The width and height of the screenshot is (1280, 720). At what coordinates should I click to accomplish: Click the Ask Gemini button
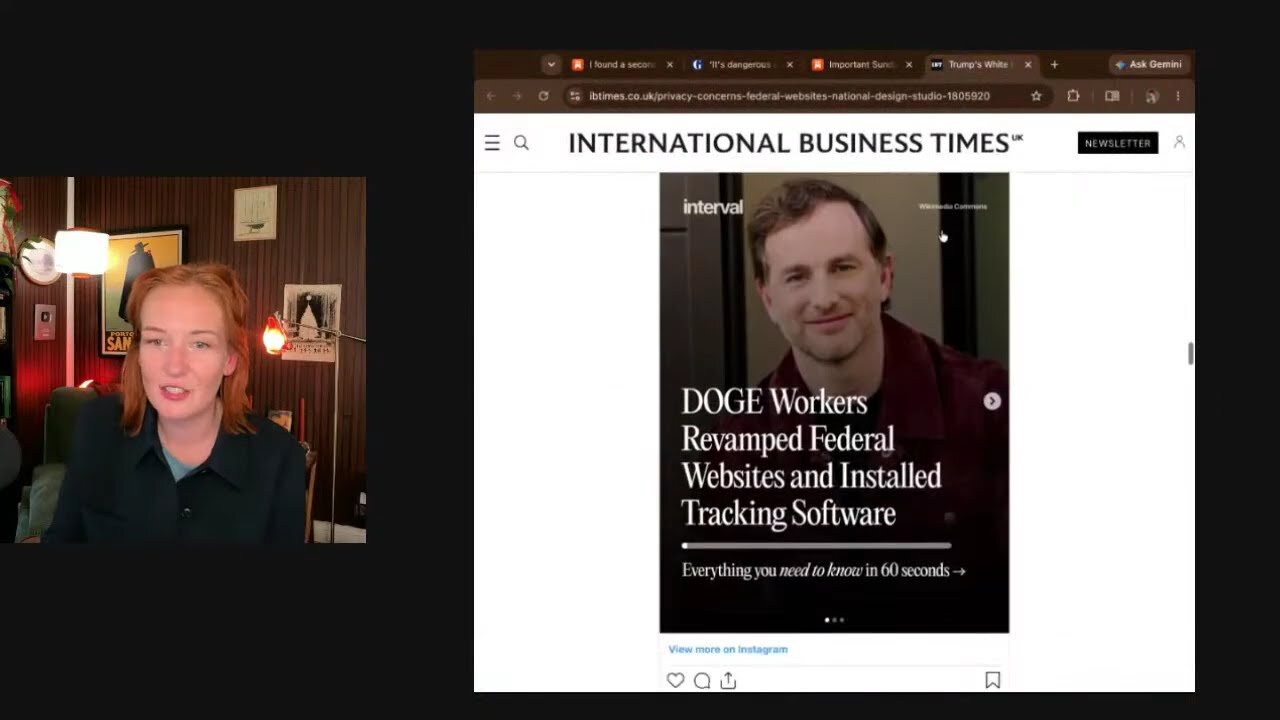click(x=1149, y=64)
